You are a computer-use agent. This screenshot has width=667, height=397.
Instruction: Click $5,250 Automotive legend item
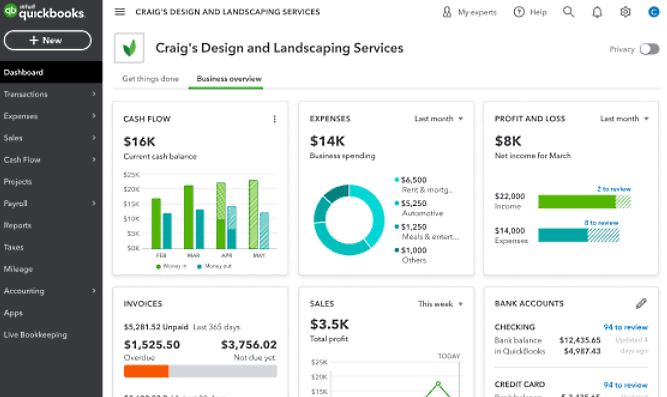click(x=419, y=208)
